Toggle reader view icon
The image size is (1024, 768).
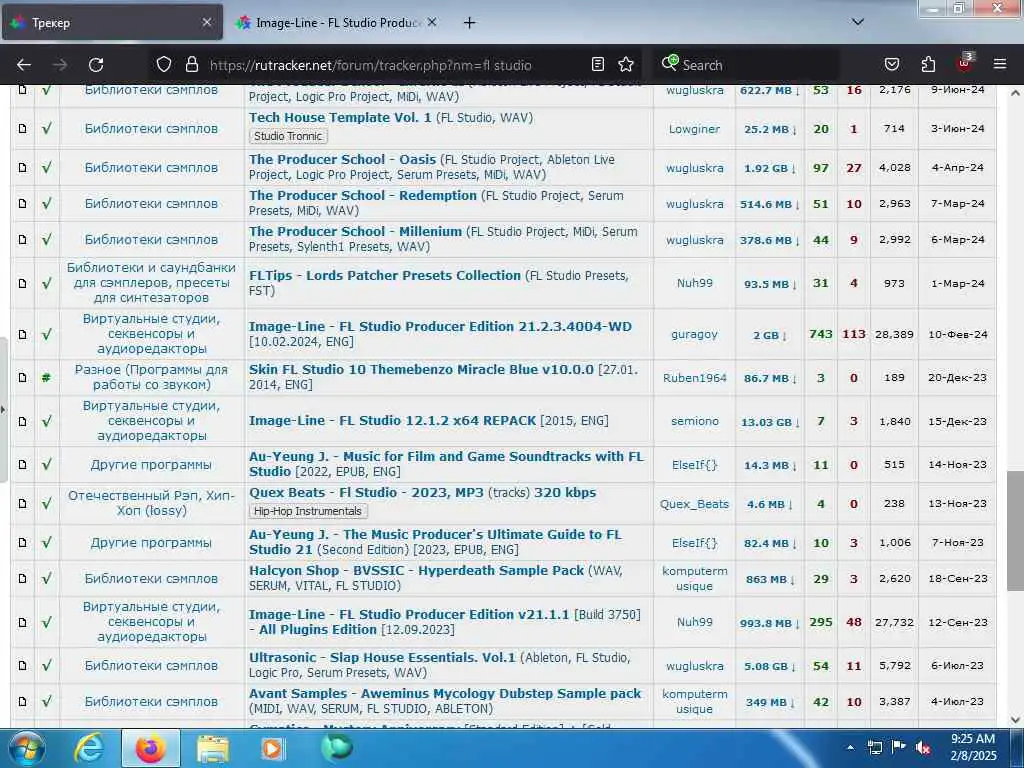click(598, 64)
